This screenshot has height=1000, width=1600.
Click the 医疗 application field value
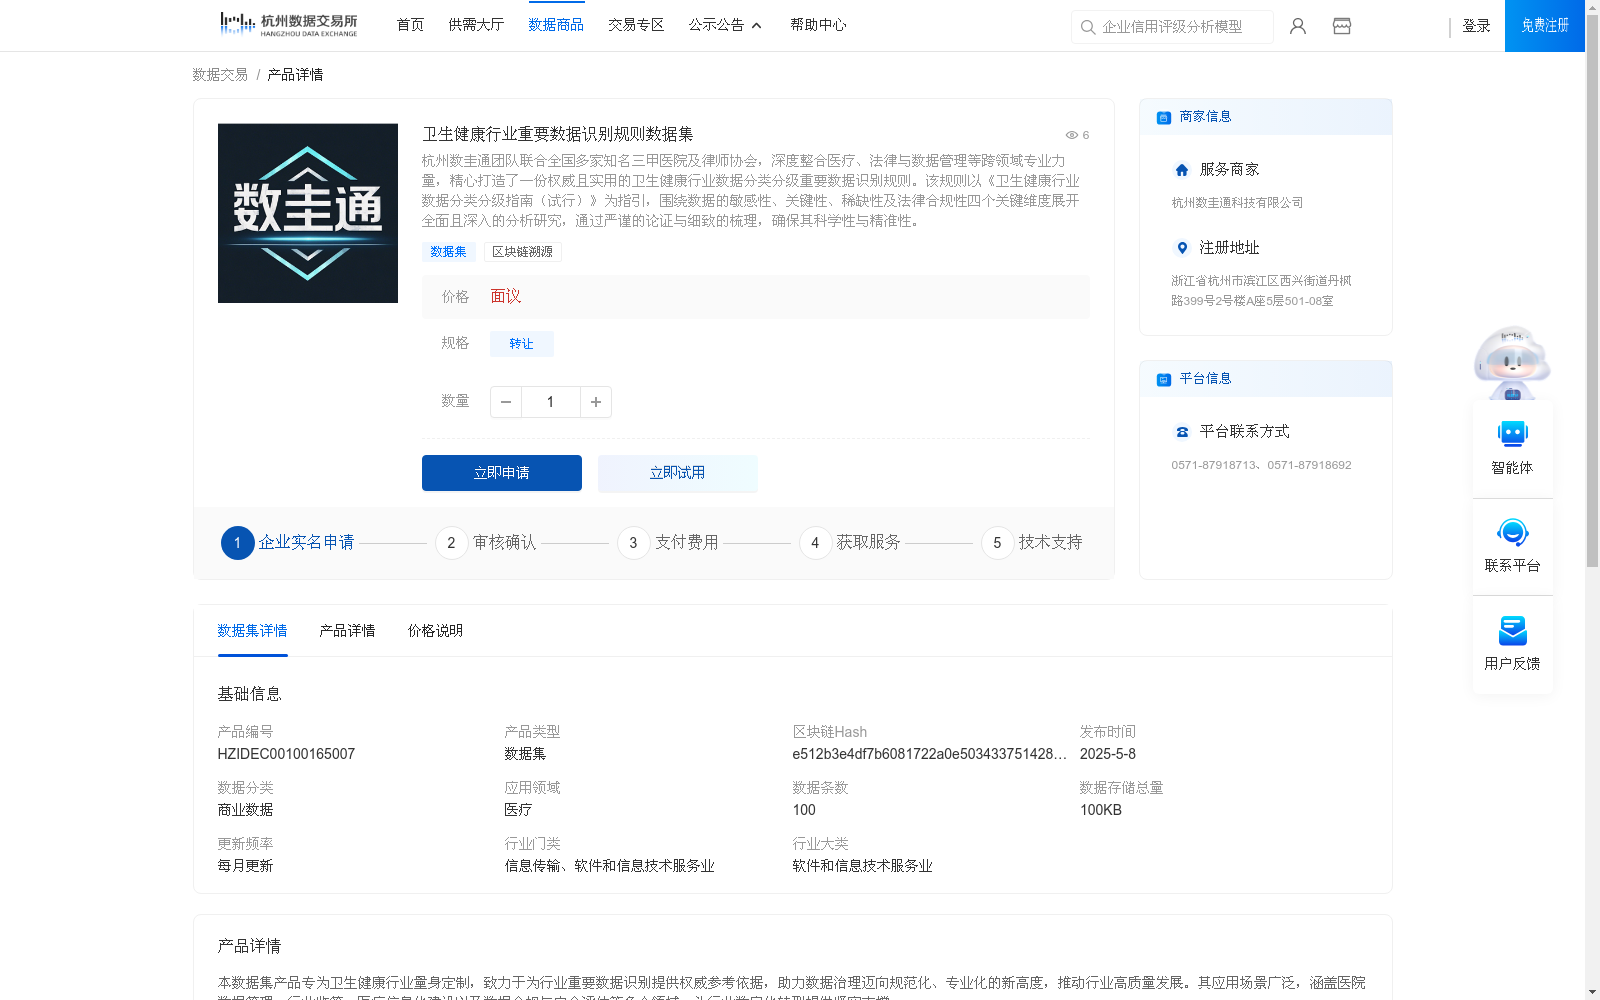point(518,810)
